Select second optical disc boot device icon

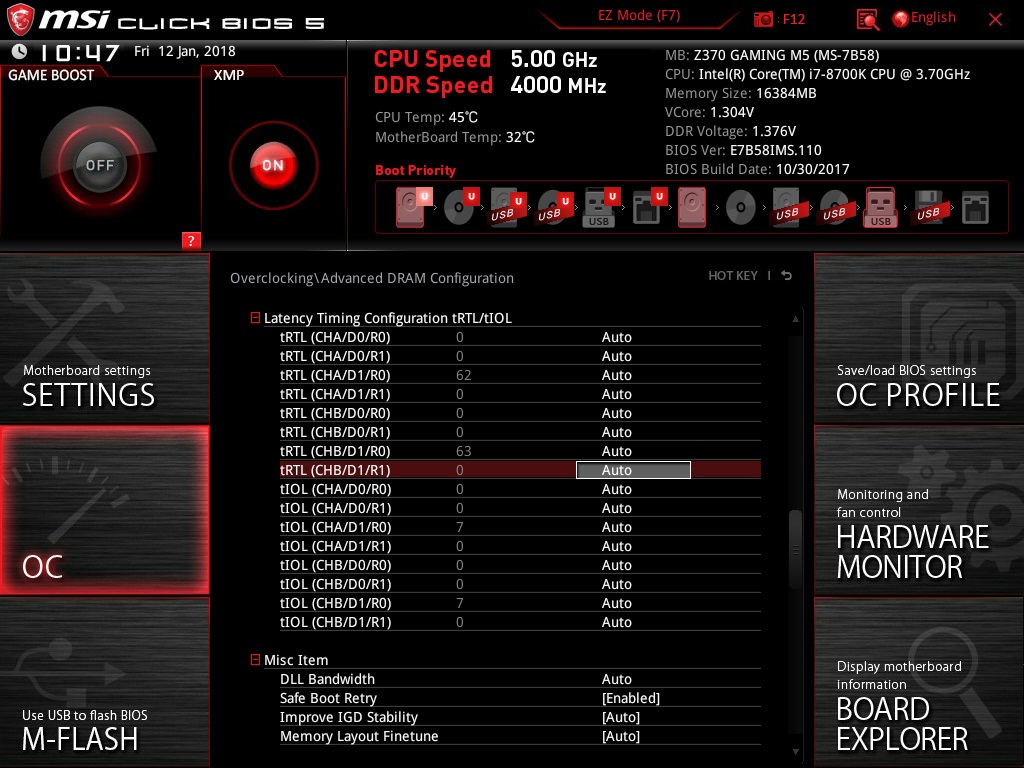point(460,207)
